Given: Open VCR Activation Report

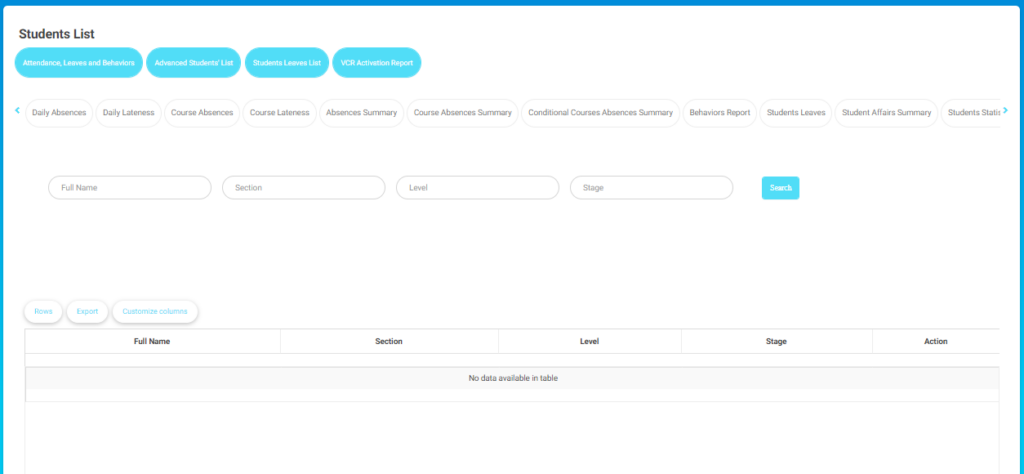Looking at the screenshot, I should pyautogui.click(x=377, y=63).
